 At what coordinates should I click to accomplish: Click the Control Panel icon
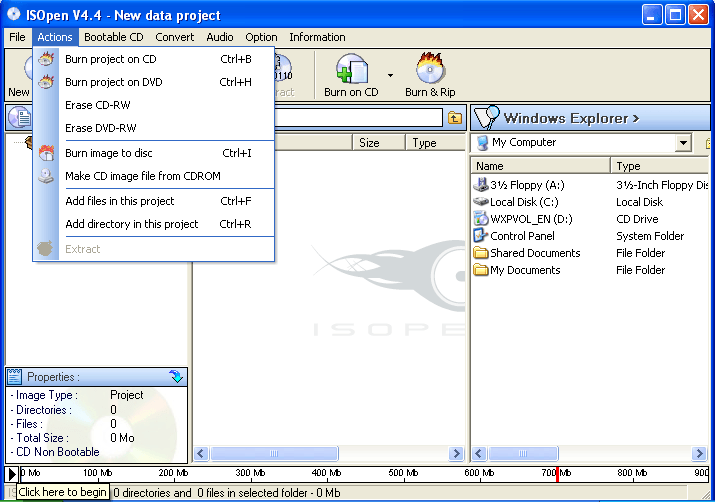481,236
